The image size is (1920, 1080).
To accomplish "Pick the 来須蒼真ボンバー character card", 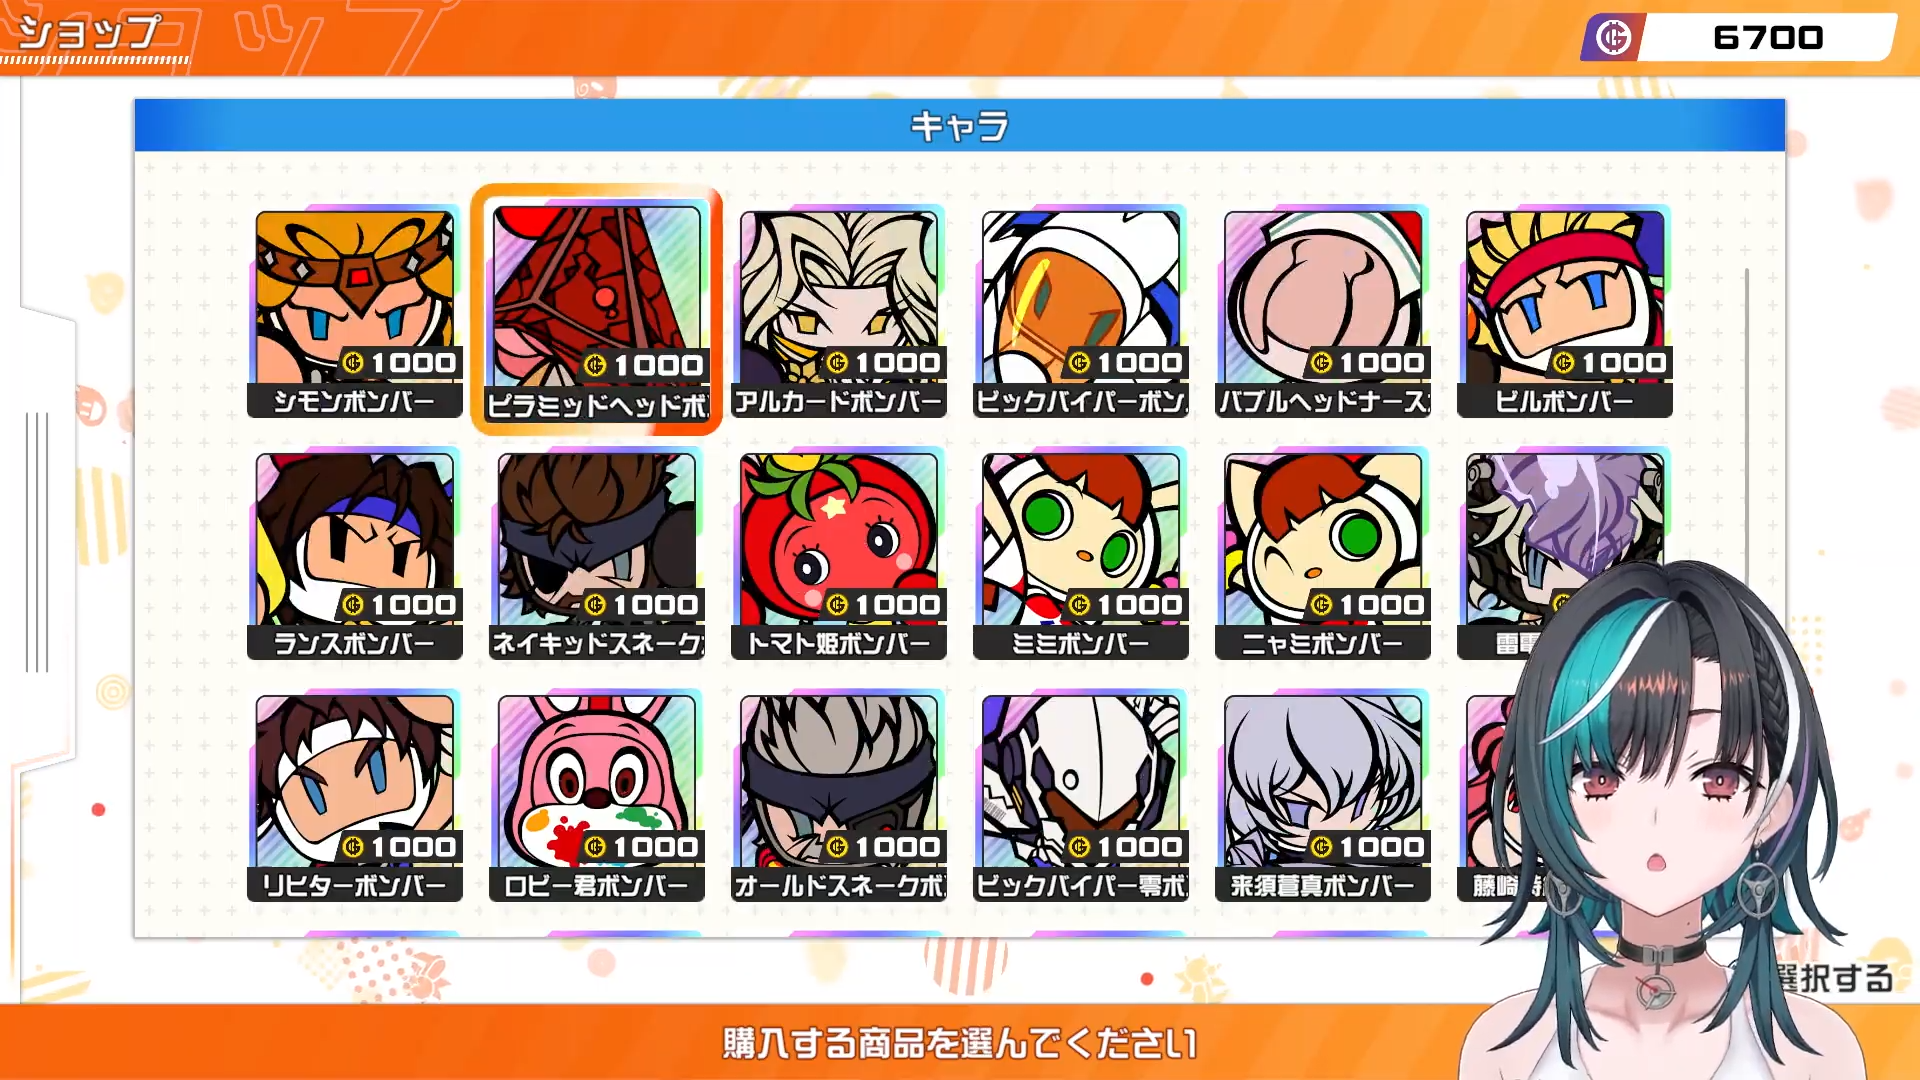I will click(1323, 796).
